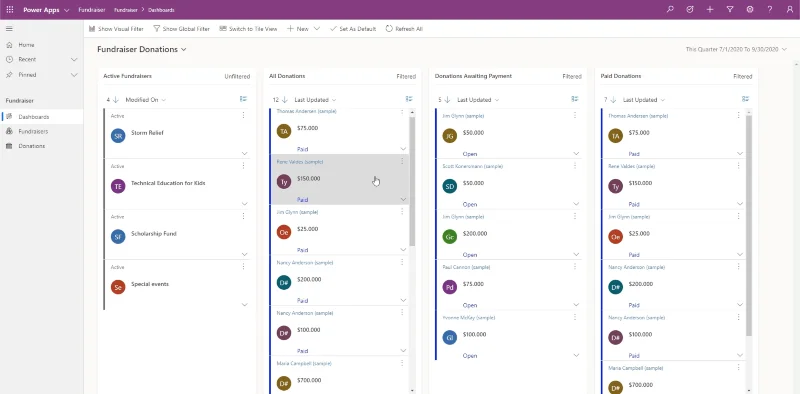This screenshot has height=394, width=800.
Task: Open Scott Konersmann (sample) donor link
Action: pos(472,166)
